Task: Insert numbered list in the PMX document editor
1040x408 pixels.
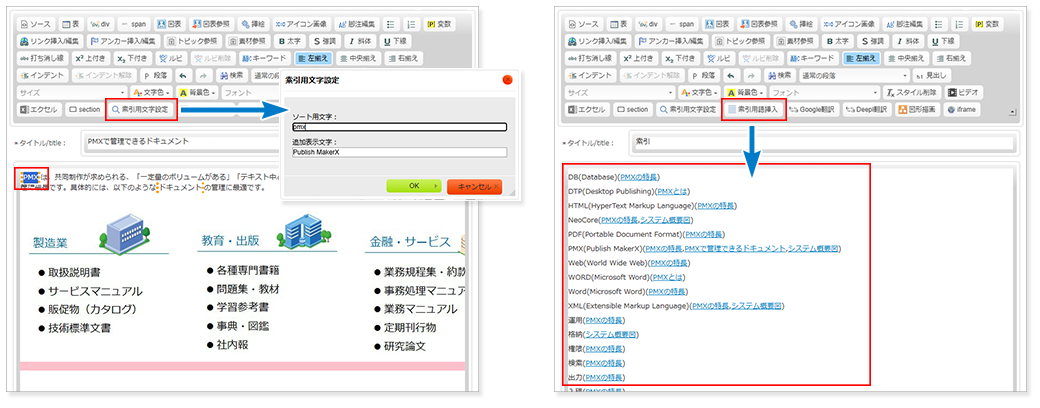Action: pyautogui.click(x=411, y=24)
